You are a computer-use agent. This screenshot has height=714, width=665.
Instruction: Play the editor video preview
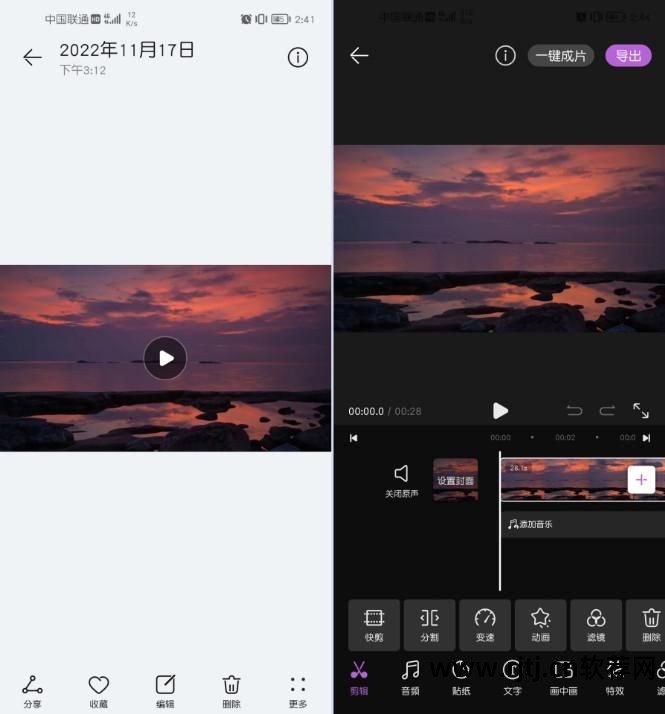(x=500, y=411)
